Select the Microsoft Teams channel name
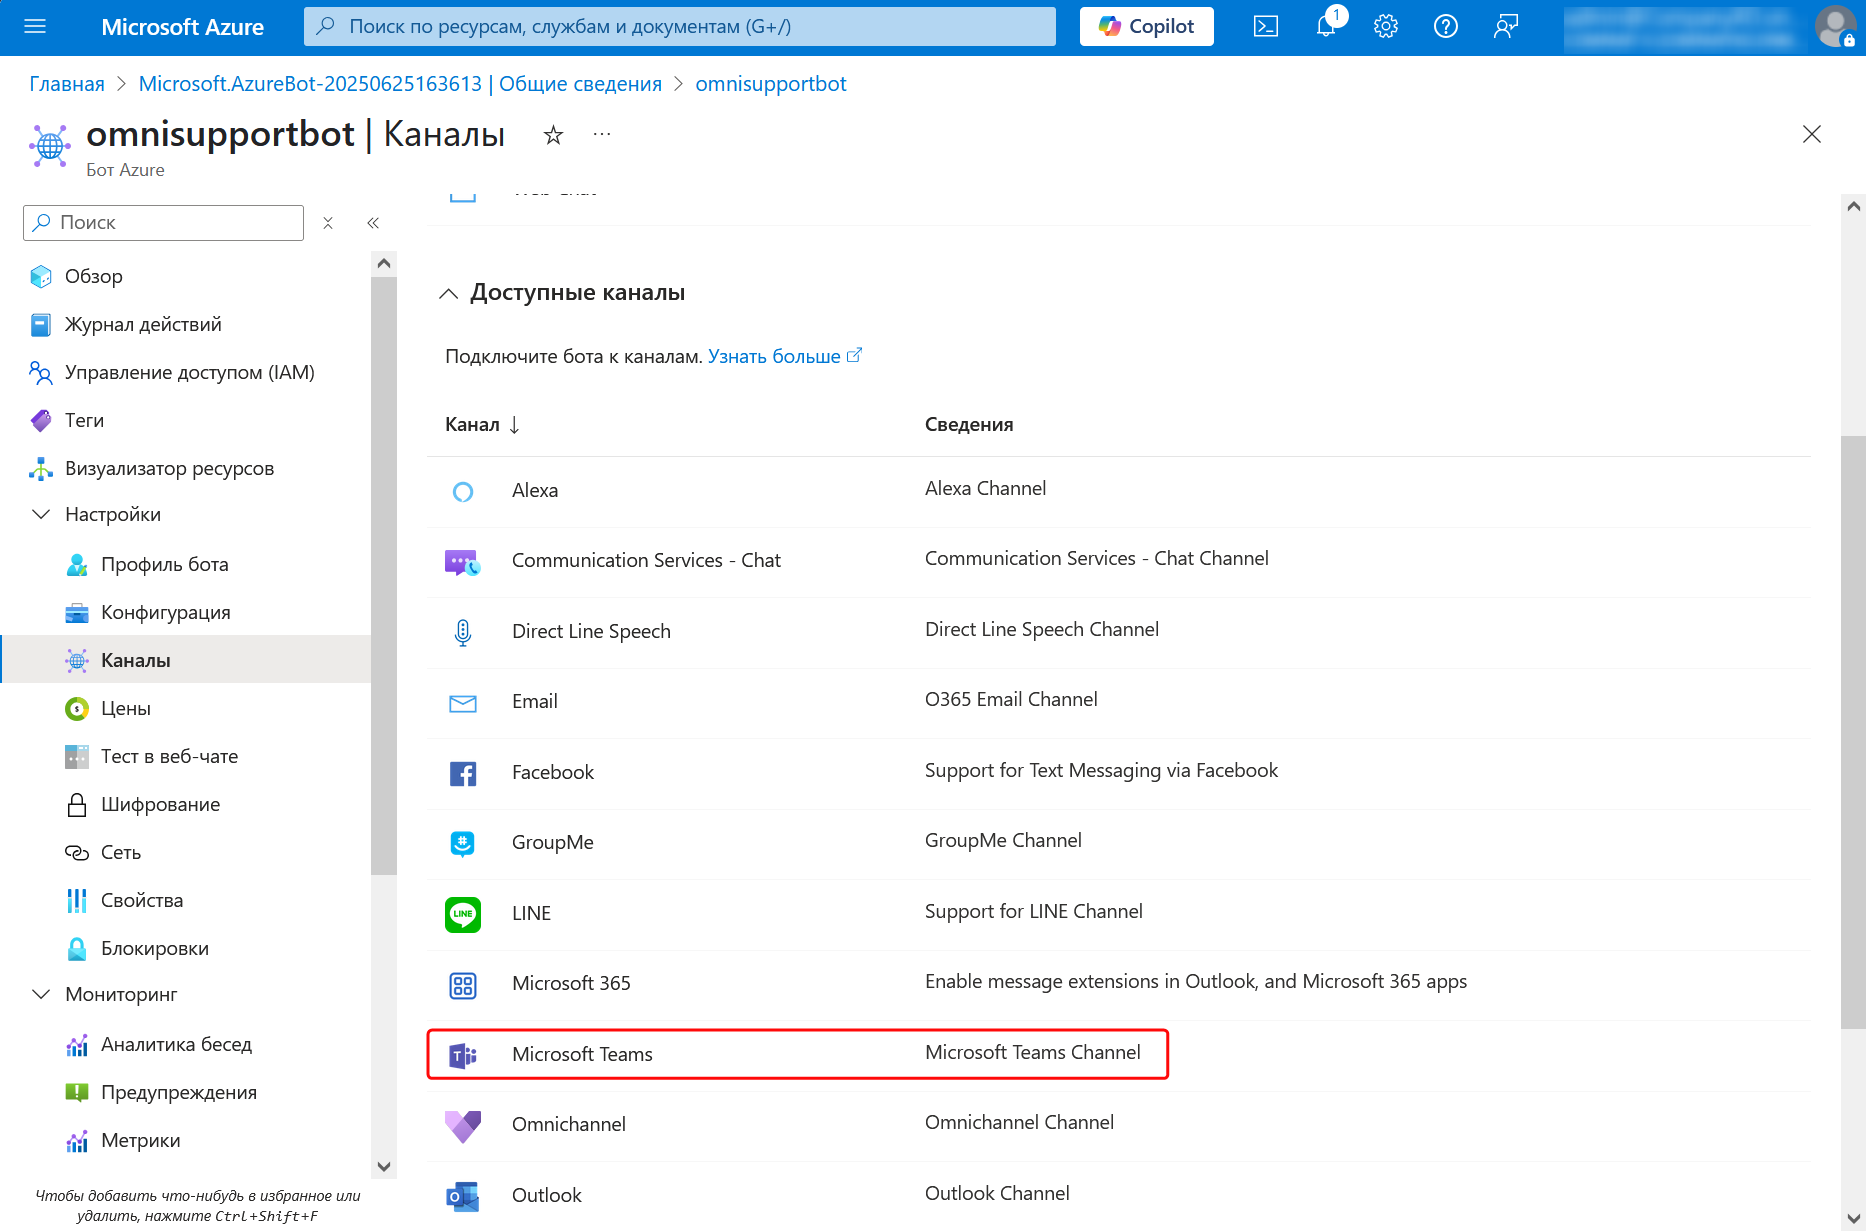 point(582,1055)
